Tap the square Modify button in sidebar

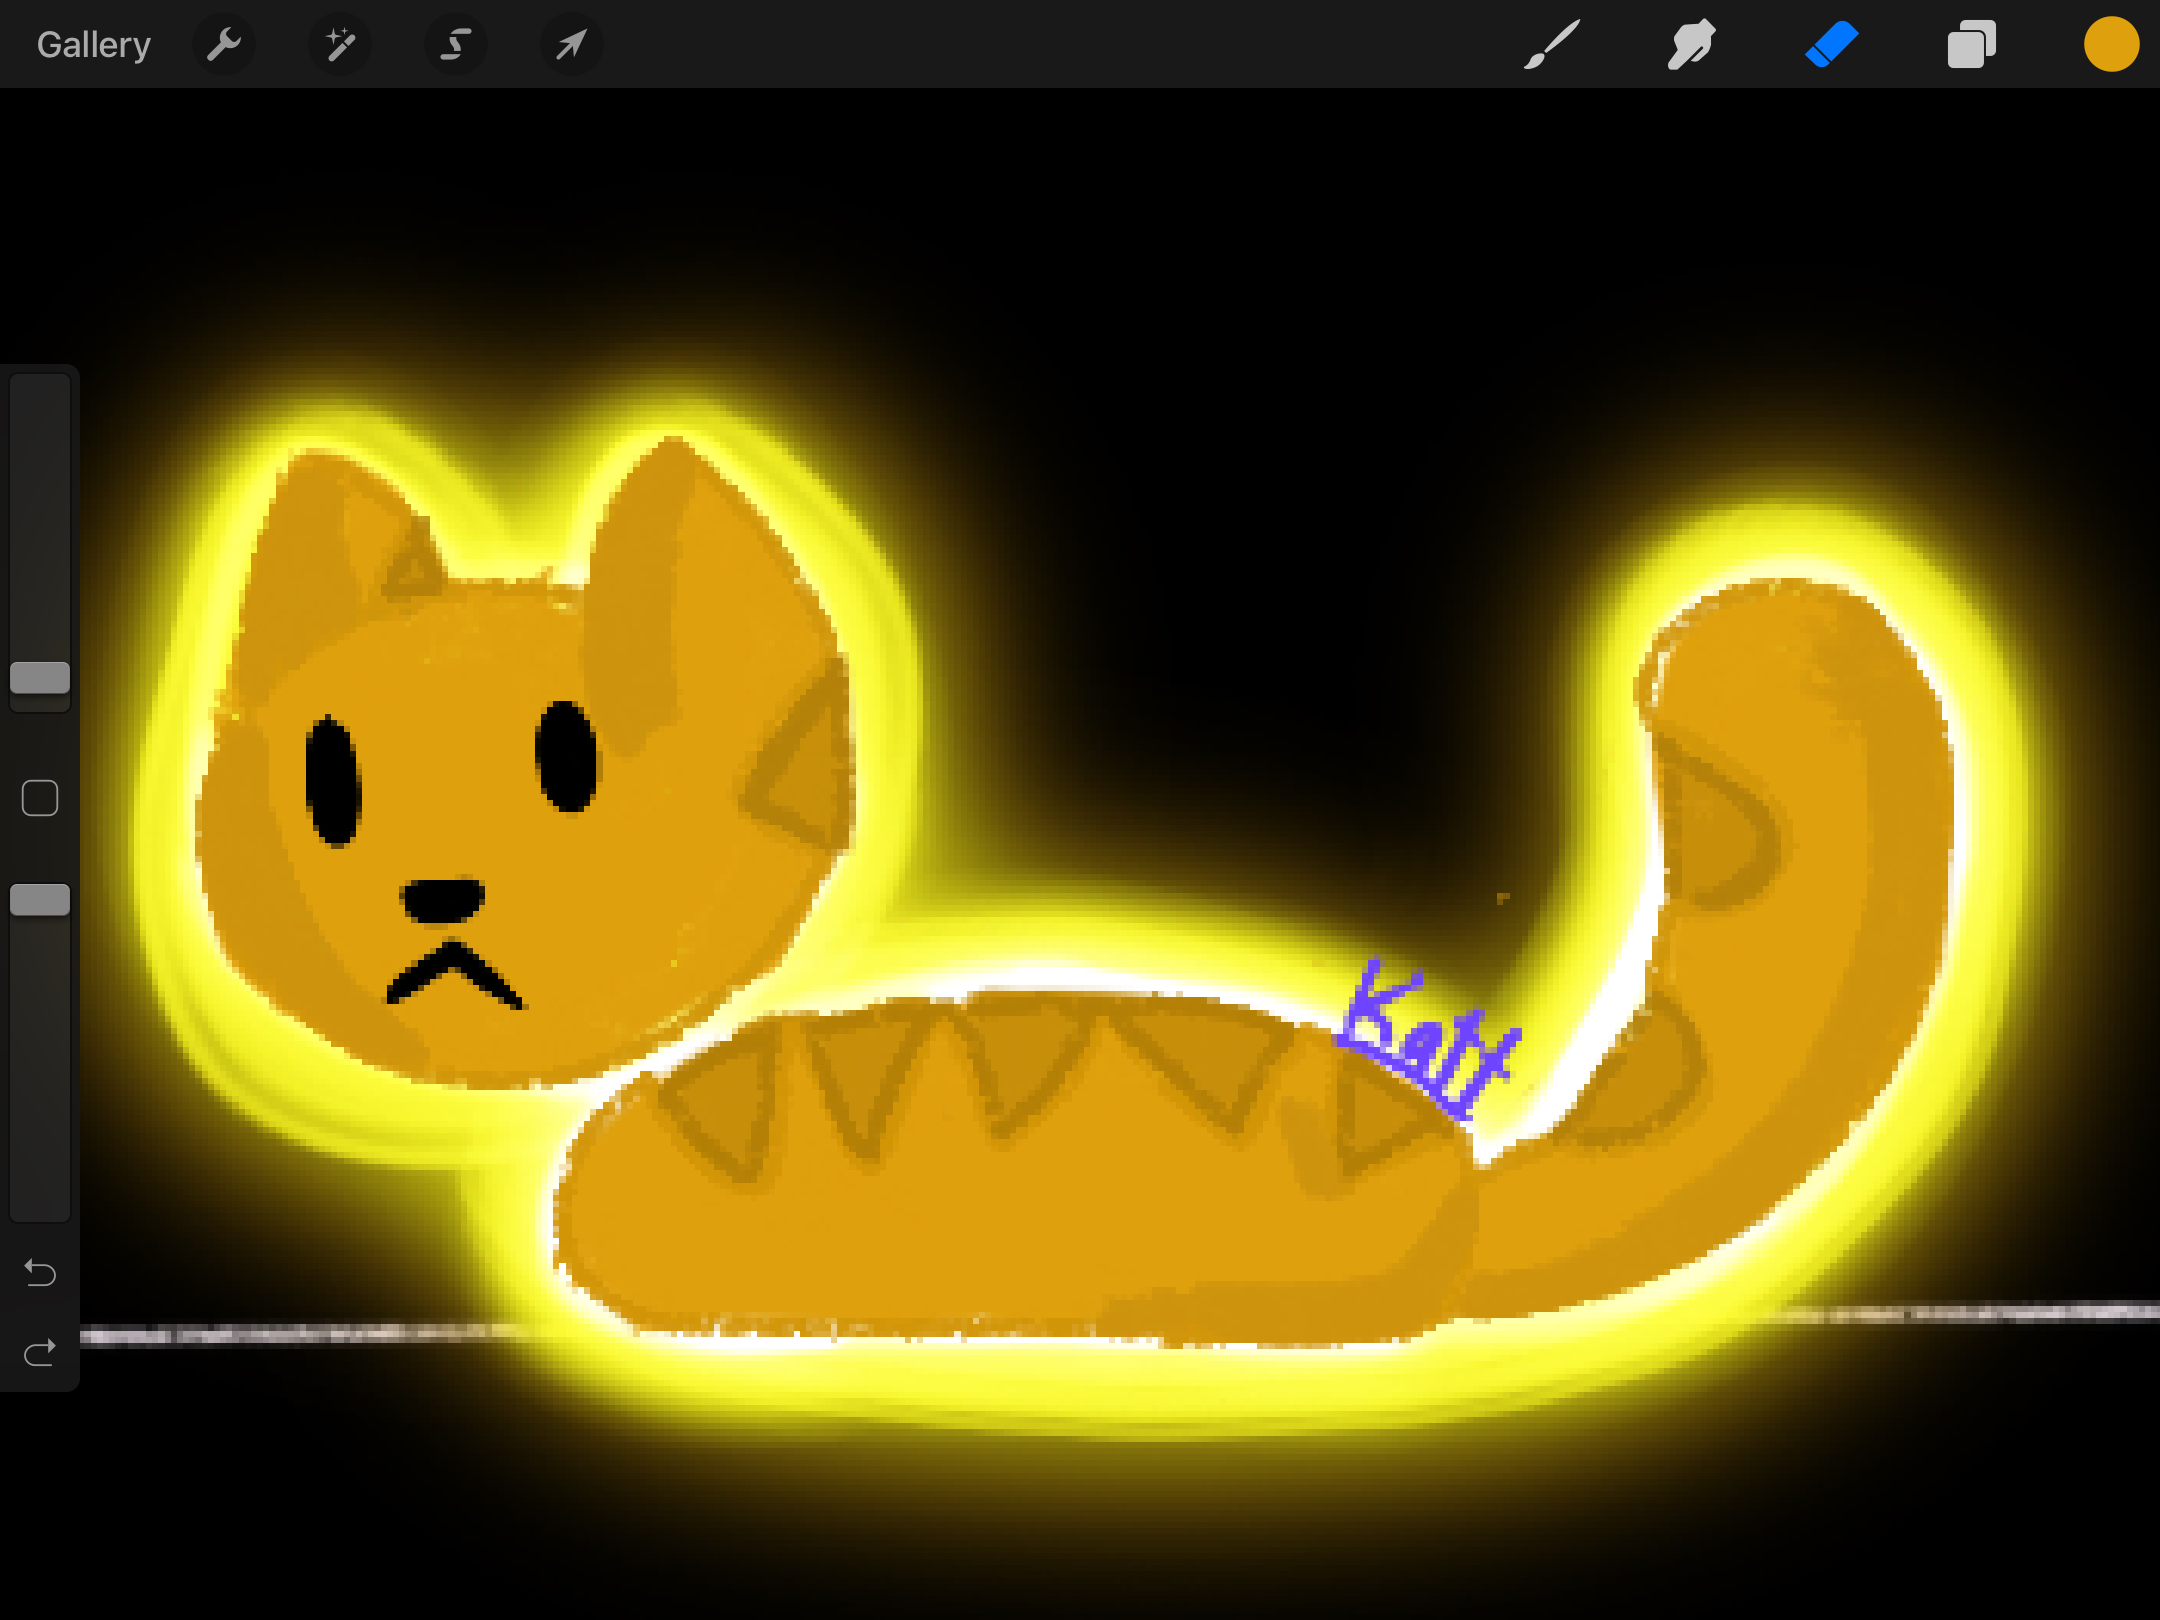click(x=40, y=798)
